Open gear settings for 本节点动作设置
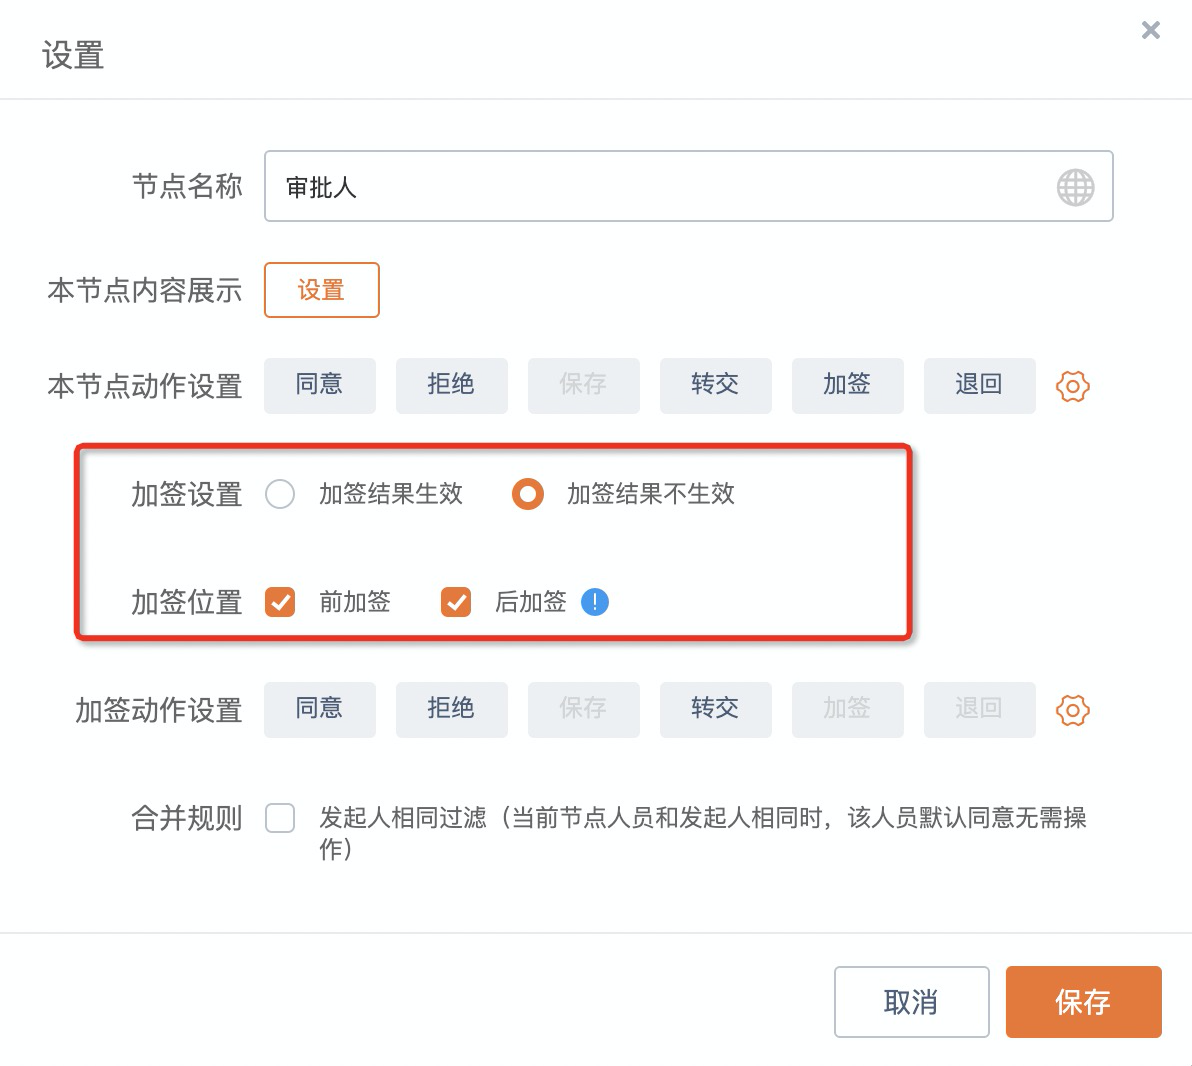The height and width of the screenshot is (1066, 1192). coord(1072,386)
